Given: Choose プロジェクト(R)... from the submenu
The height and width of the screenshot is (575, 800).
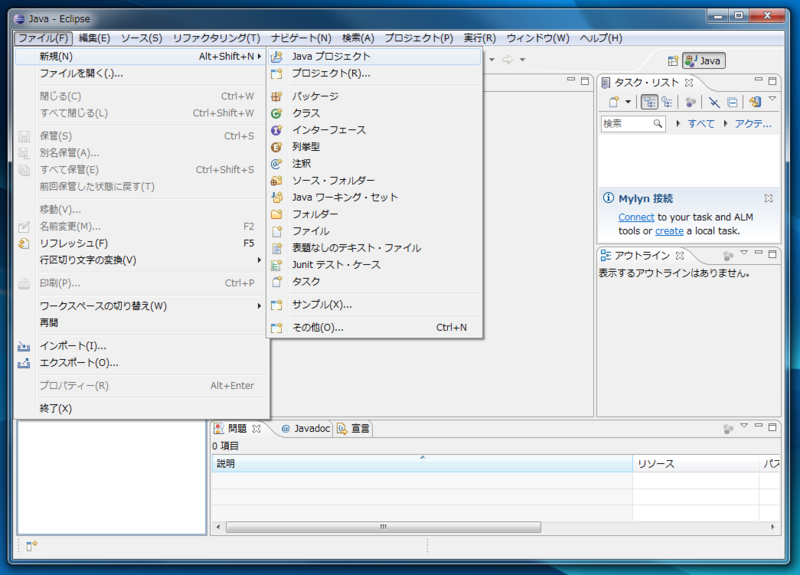Looking at the screenshot, I should pos(374,73).
